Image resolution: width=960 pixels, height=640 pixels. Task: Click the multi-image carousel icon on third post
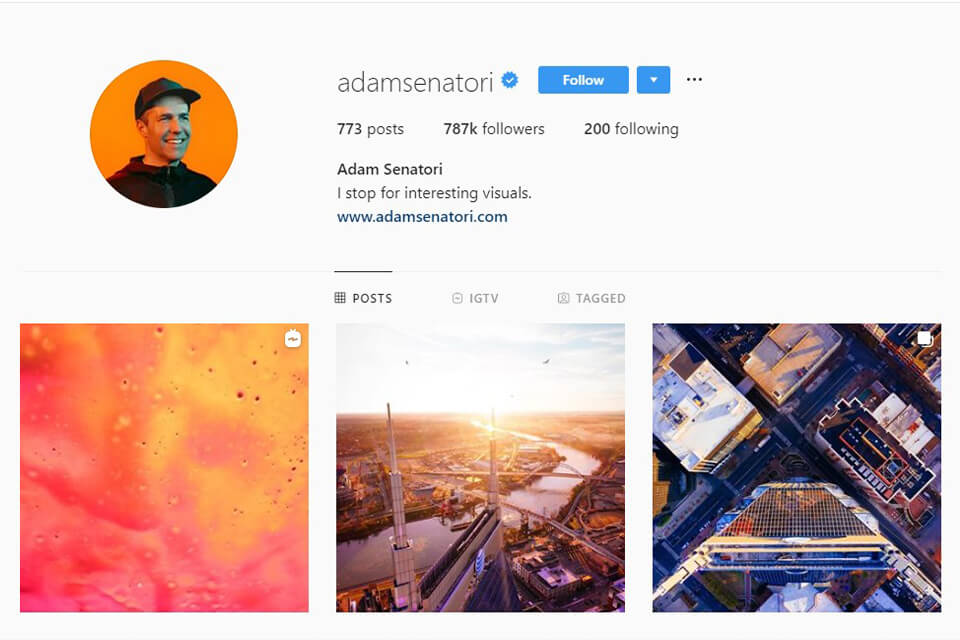924,339
